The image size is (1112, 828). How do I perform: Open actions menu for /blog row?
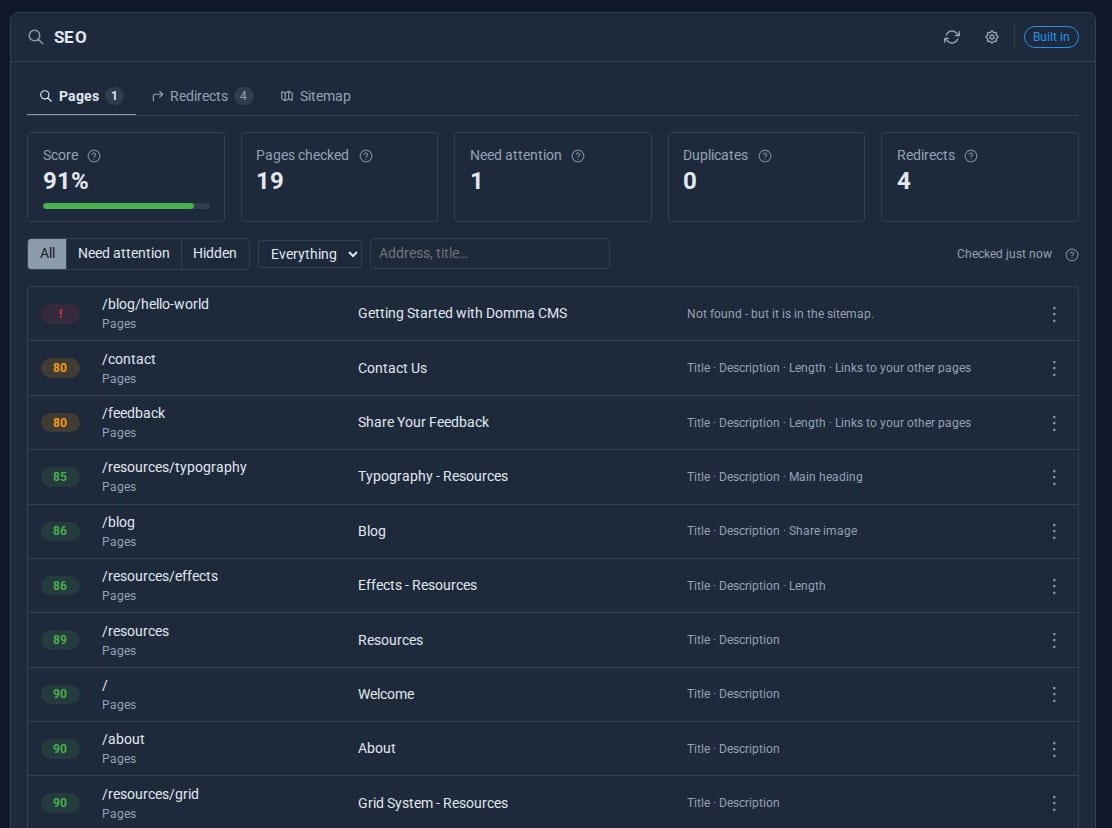point(1054,531)
